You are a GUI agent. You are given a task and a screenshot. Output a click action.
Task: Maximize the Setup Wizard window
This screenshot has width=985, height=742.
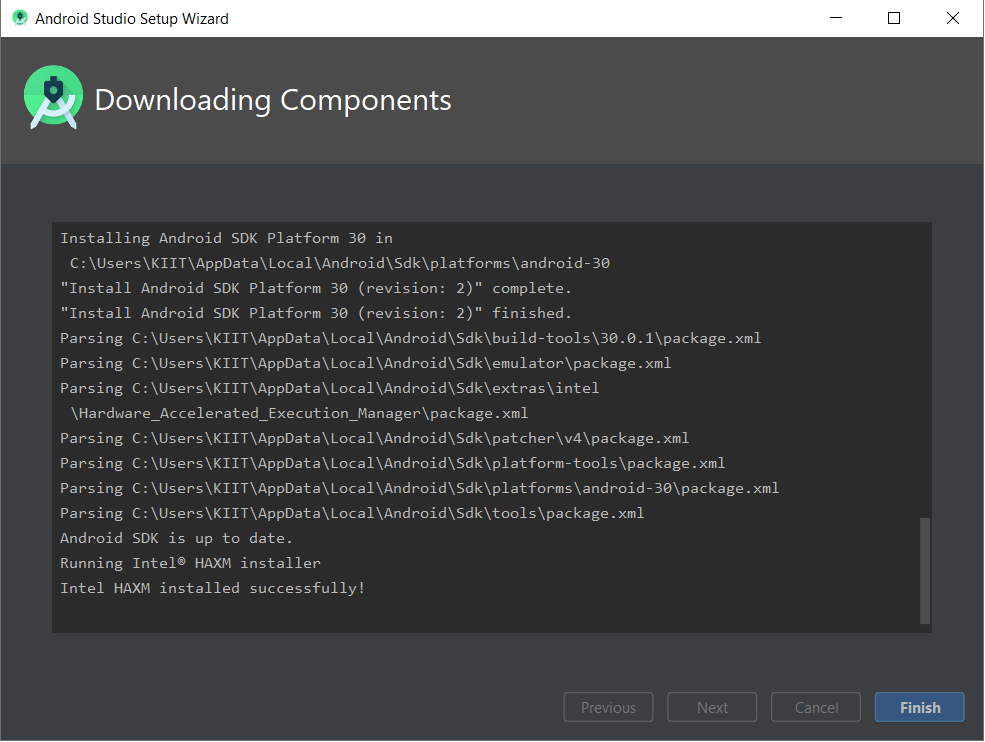tap(894, 18)
